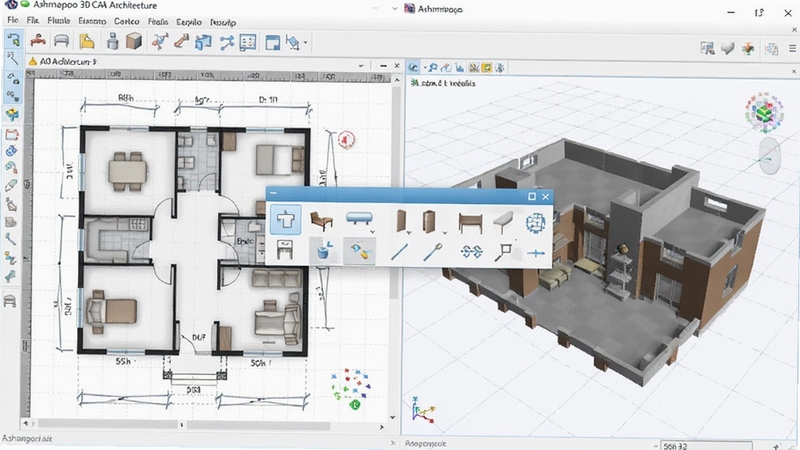Image resolution: width=800 pixels, height=450 pixels.
Task: Expand the single door dropdown arrow
Action: point(409,233)
